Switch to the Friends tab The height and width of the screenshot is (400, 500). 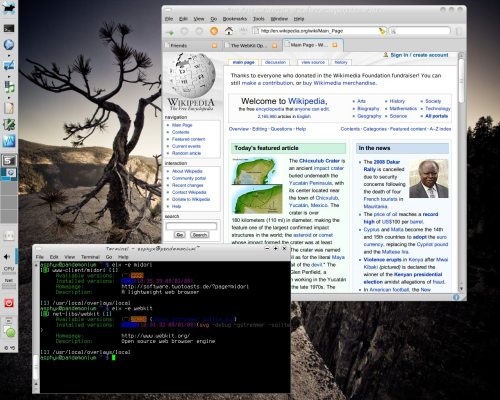[191, 45]
